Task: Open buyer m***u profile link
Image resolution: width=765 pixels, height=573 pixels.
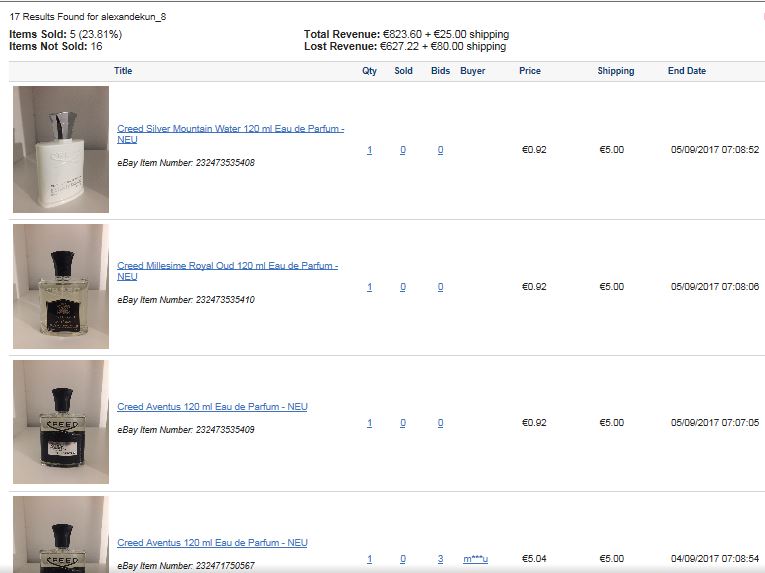Action: 475,559
